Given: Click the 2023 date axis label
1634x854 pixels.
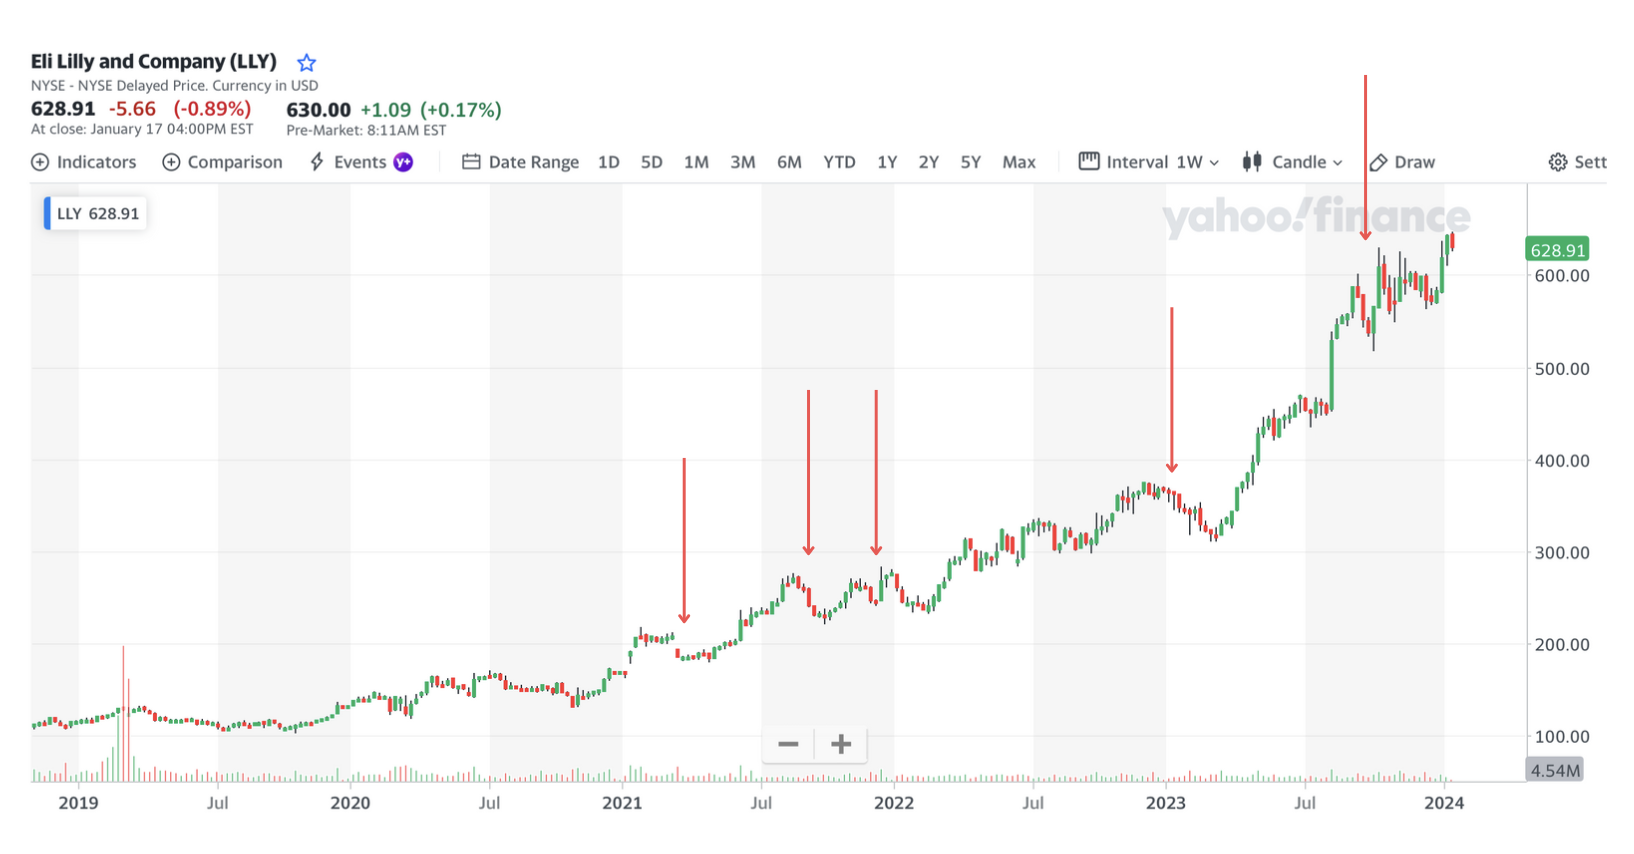Looking at the screenshot, I should (x=1165, y=802).
